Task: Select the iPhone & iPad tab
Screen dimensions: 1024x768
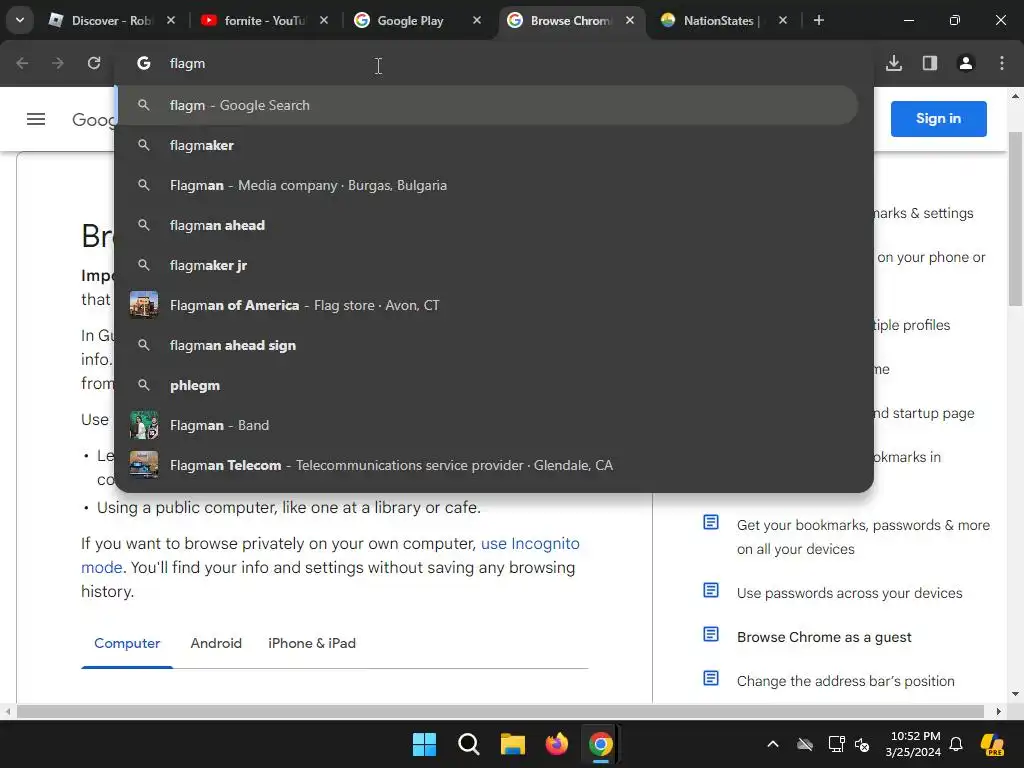Action: [312, 643]
